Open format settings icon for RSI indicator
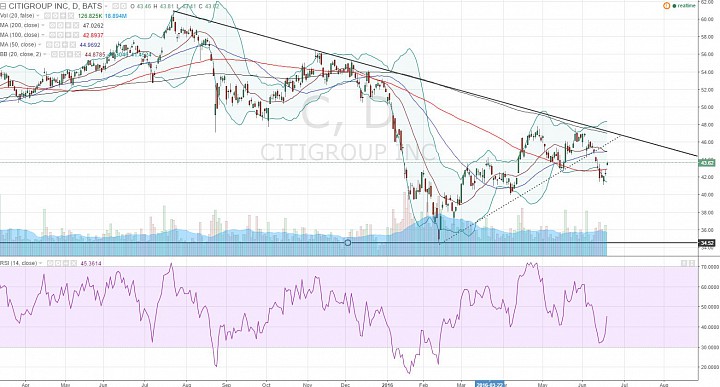Viewport: 720px width, 387px height. point(58,263)
